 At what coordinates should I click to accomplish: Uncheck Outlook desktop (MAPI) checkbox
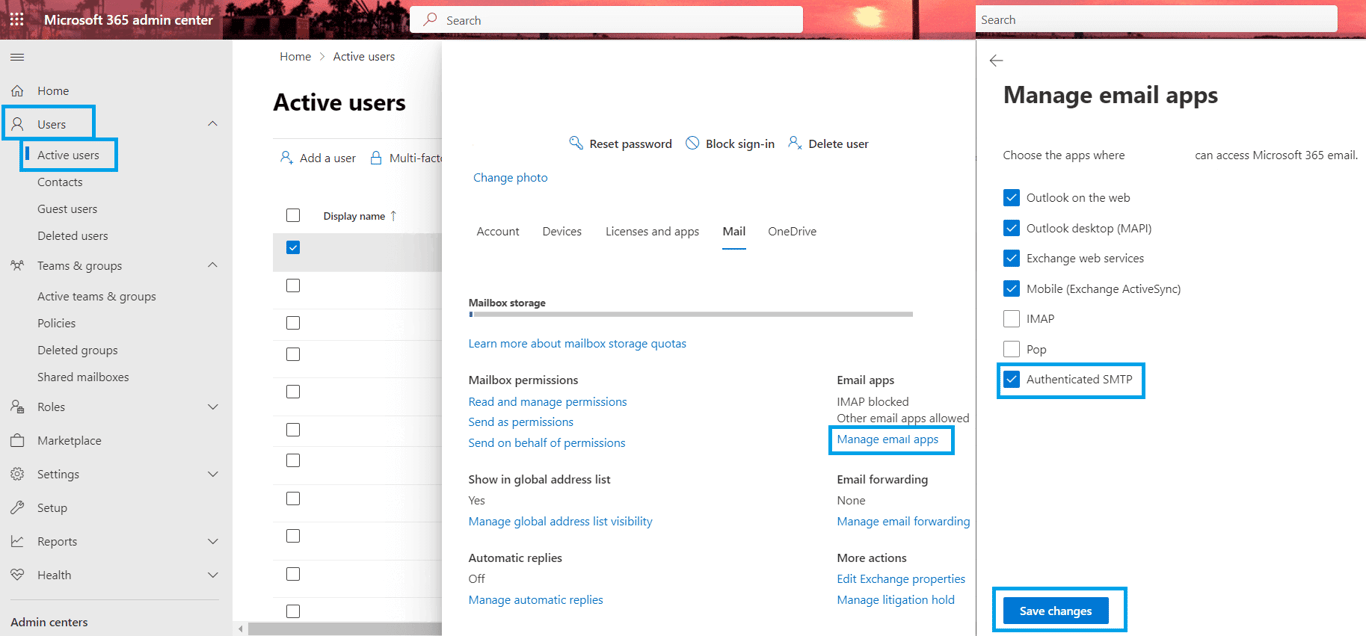[x=1011, y=228]
